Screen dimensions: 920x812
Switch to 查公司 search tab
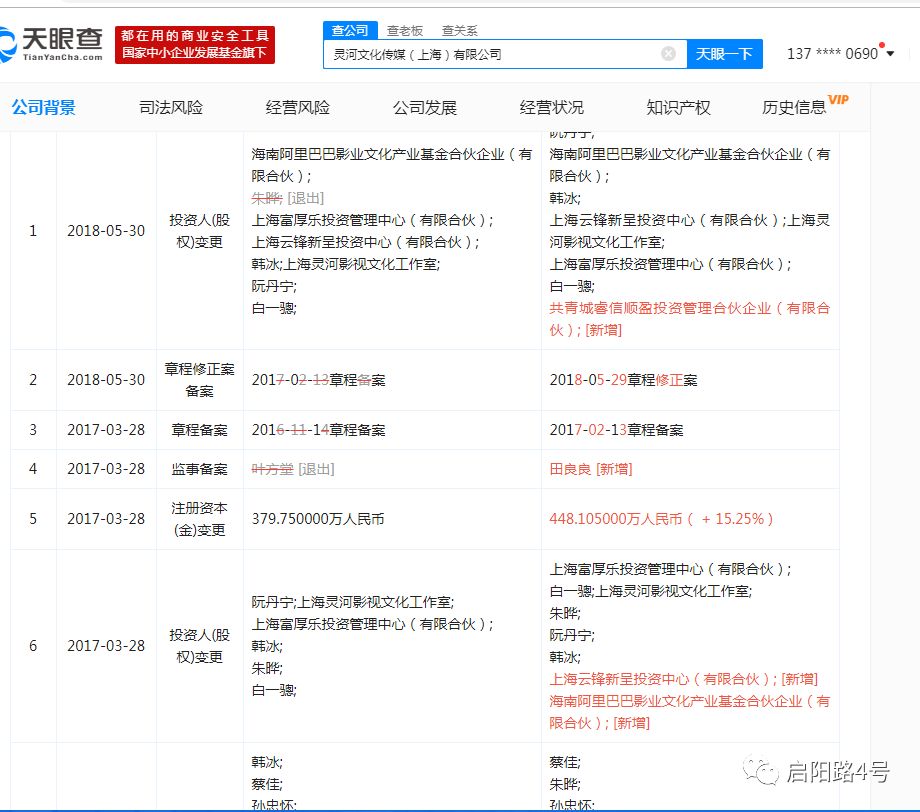coord(350,31)
